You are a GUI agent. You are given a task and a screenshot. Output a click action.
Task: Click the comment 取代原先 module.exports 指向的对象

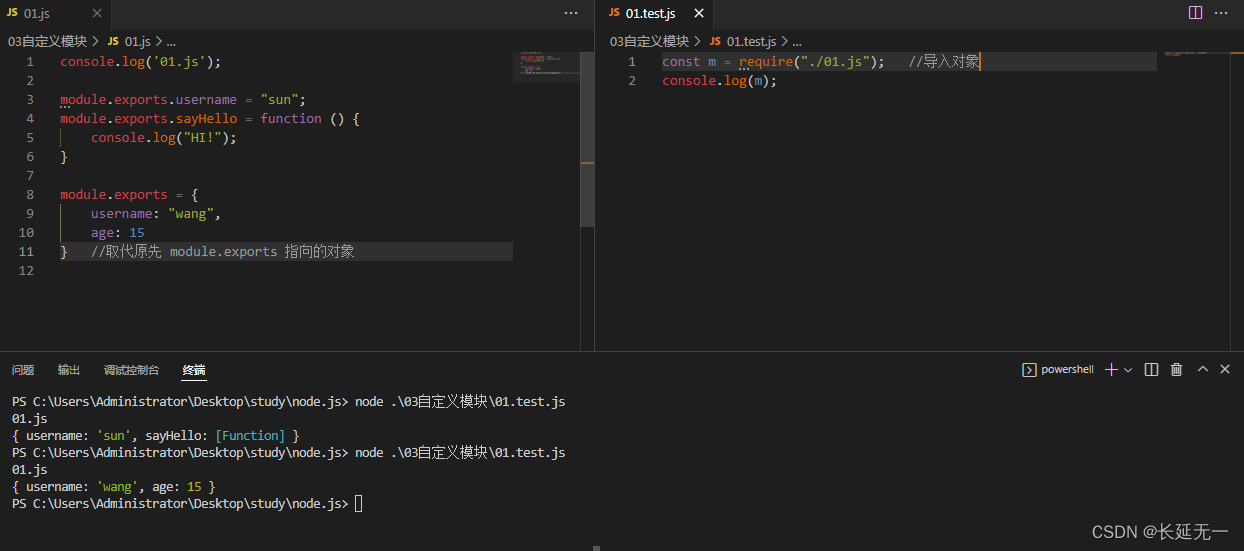coord(222,252)
